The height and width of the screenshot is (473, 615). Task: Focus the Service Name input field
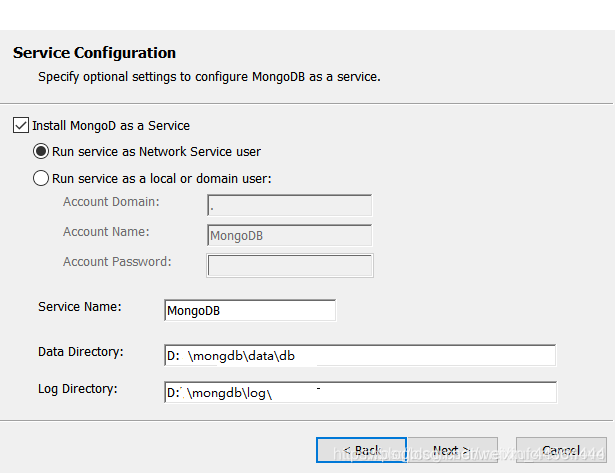coord(250,310)
